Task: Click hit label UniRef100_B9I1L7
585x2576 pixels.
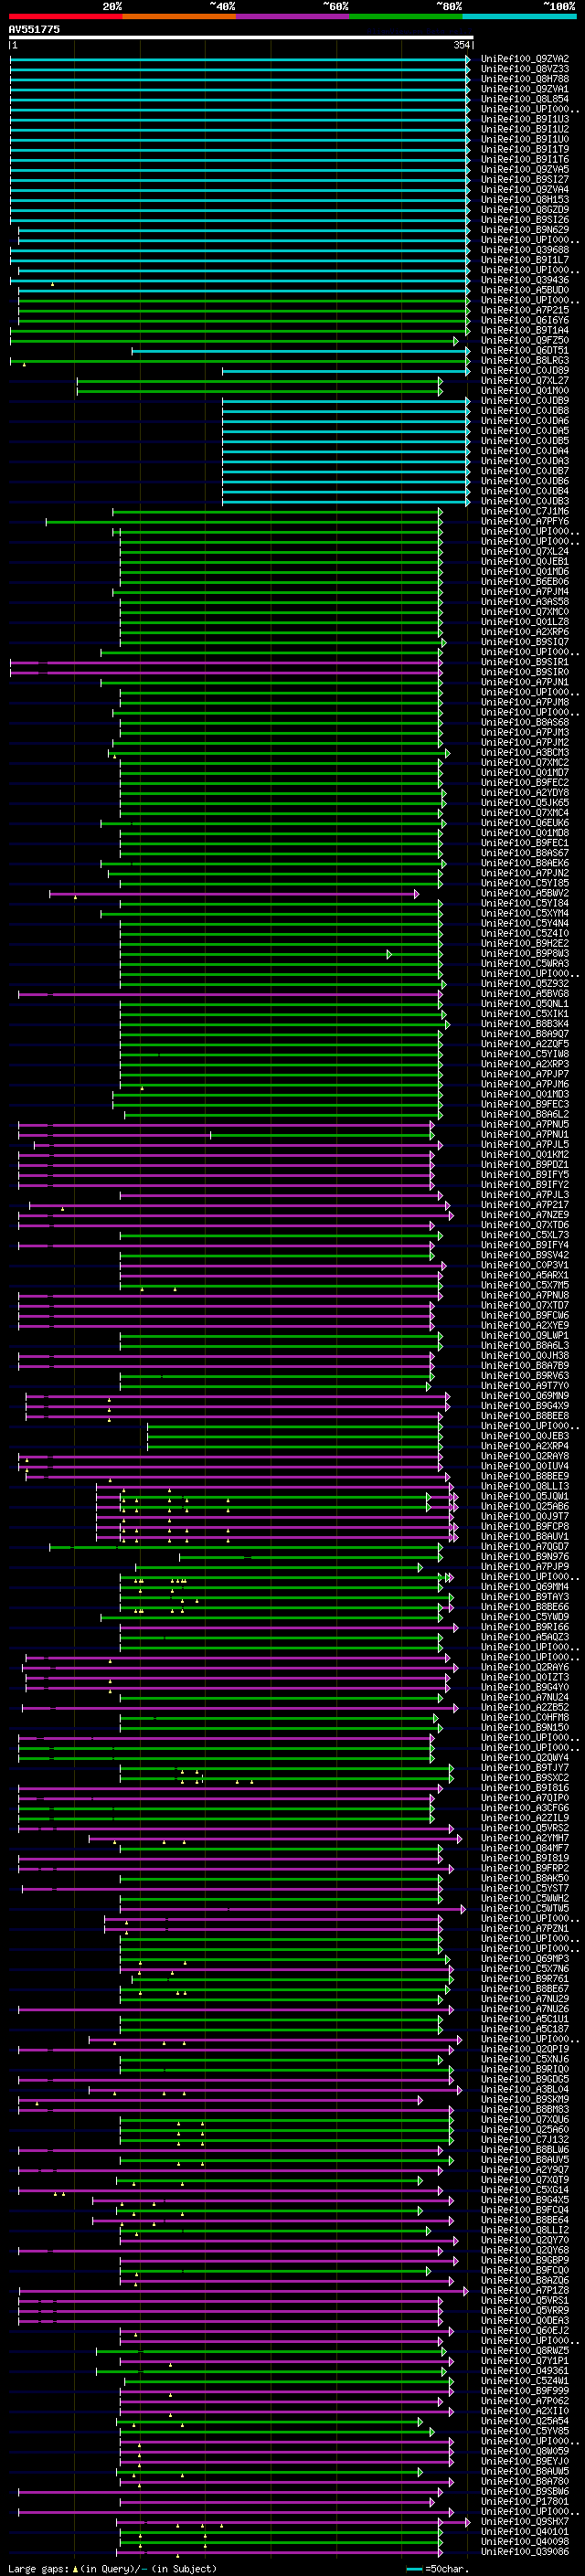Action: tap(525, 260)
